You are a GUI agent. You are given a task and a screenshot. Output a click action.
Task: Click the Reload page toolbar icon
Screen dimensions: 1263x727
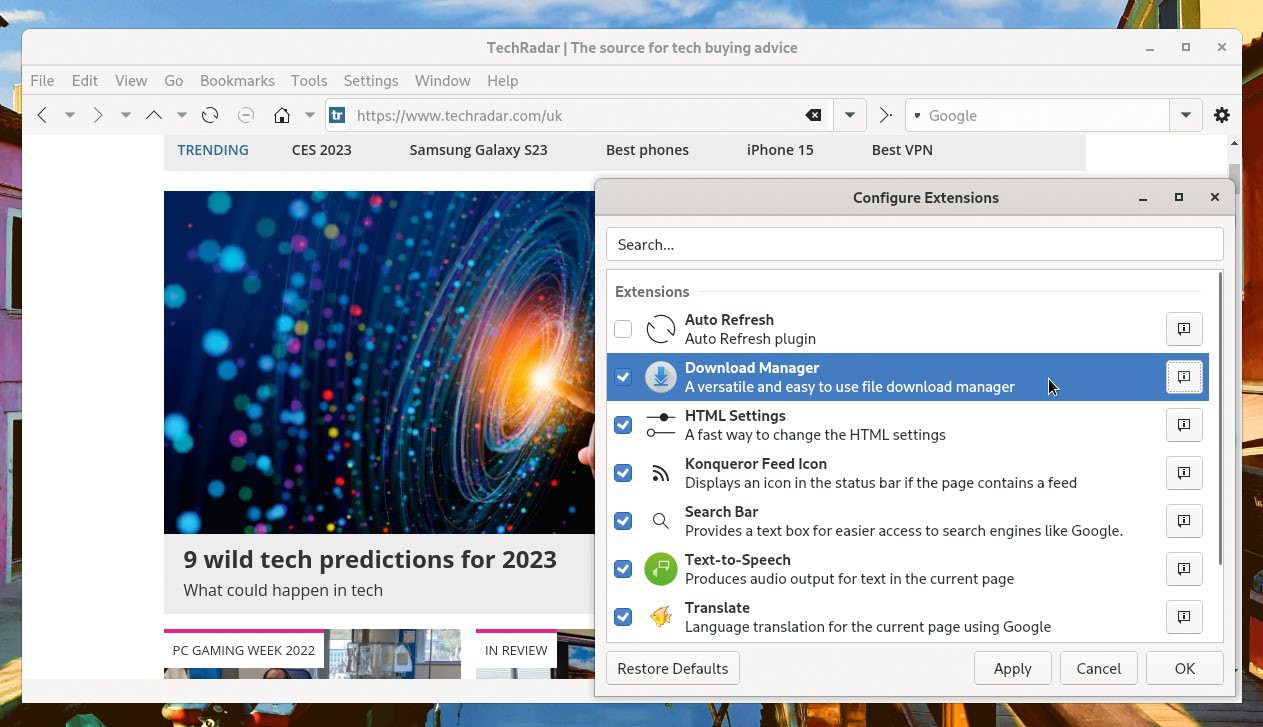(210, 115)
